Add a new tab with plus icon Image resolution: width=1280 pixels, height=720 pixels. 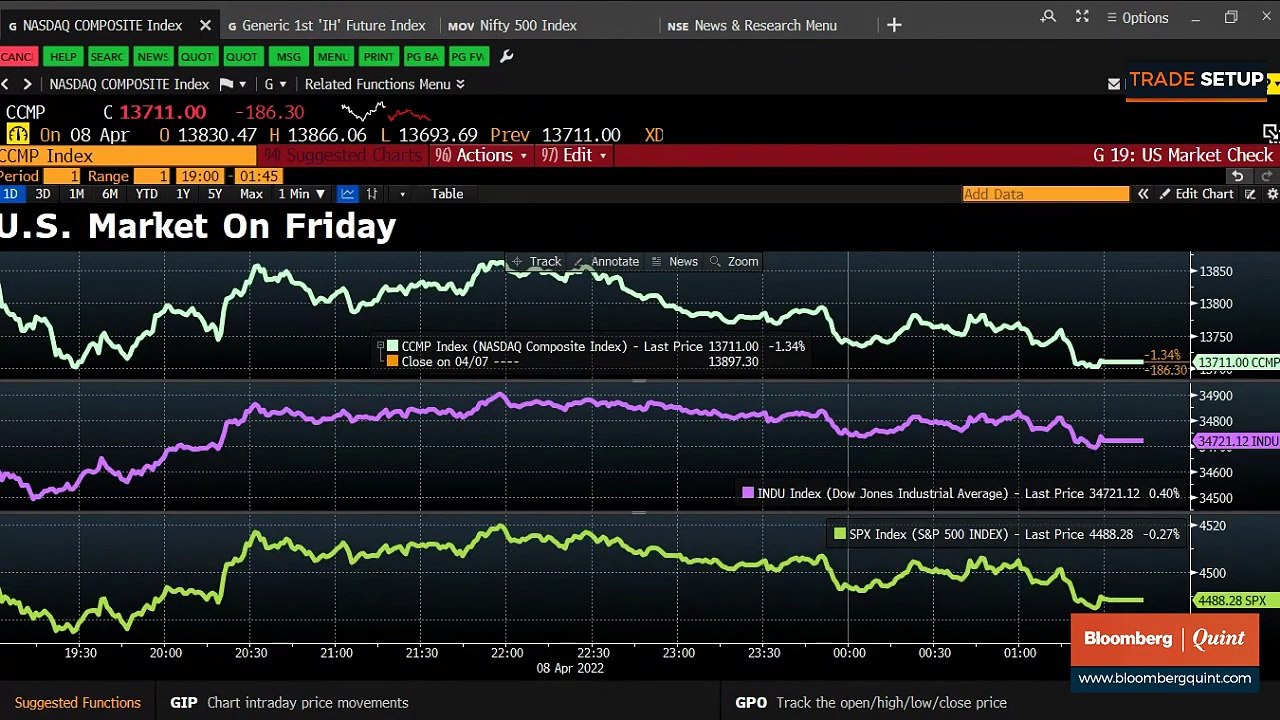pos(894,25)
